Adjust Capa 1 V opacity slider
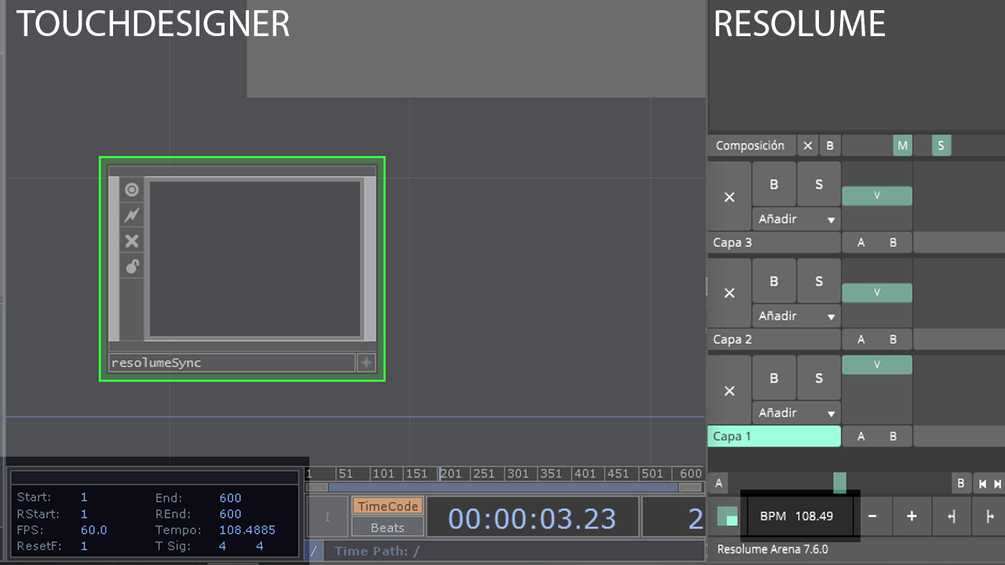 [x=877, y=364]
